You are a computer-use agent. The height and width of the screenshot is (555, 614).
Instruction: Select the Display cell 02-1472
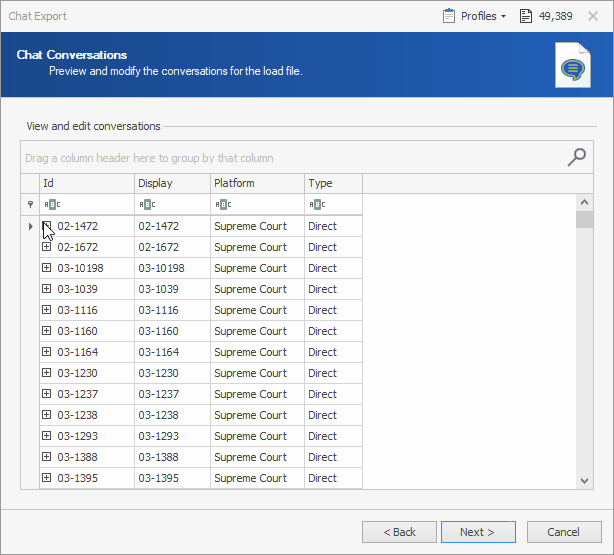pos(172,226)
